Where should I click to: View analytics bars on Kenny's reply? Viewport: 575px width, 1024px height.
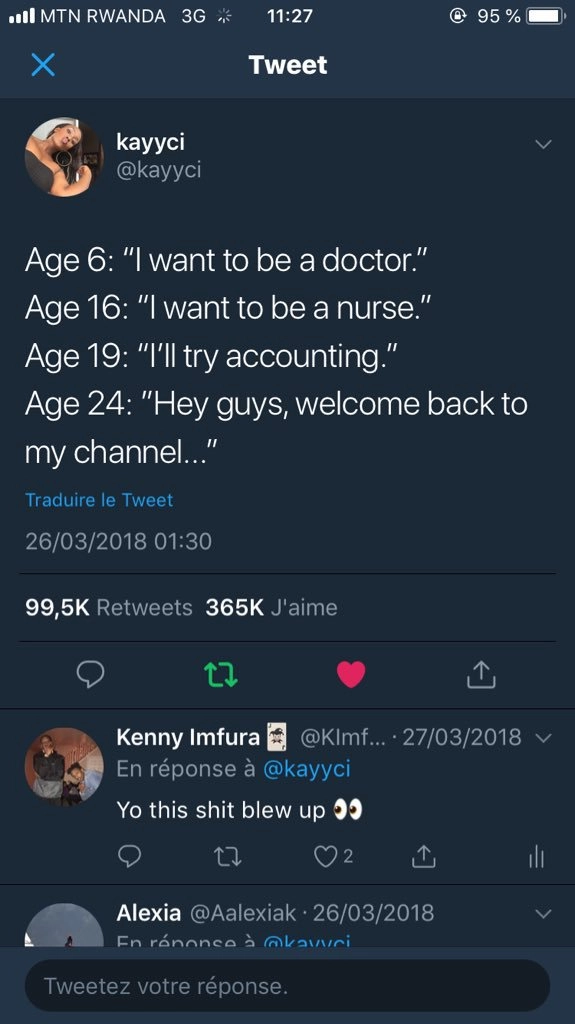click(536, 856)
